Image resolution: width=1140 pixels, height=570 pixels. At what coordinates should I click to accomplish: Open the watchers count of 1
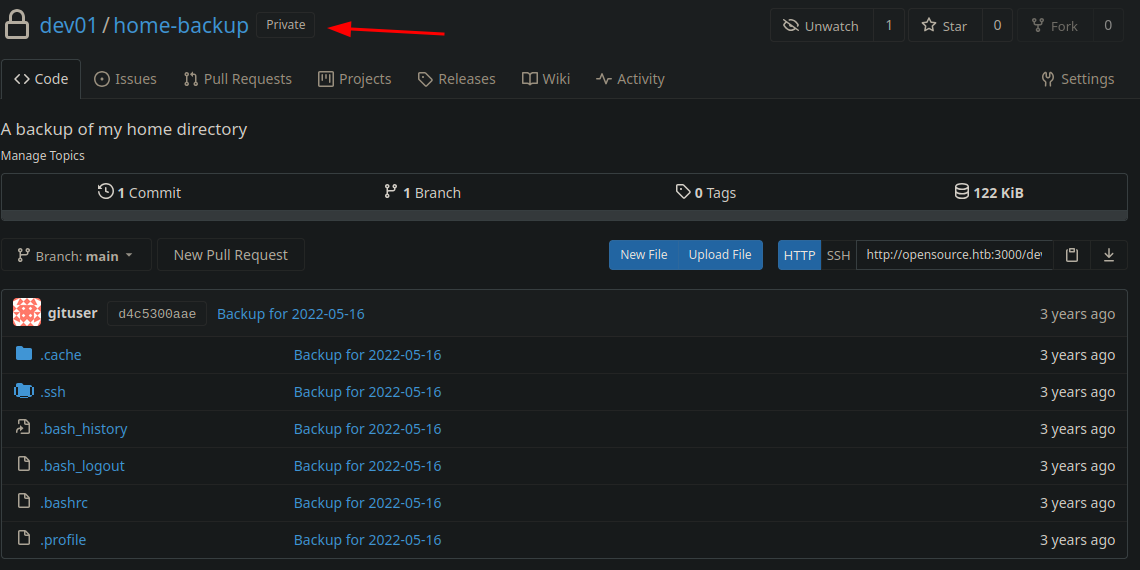coord(888,25)
